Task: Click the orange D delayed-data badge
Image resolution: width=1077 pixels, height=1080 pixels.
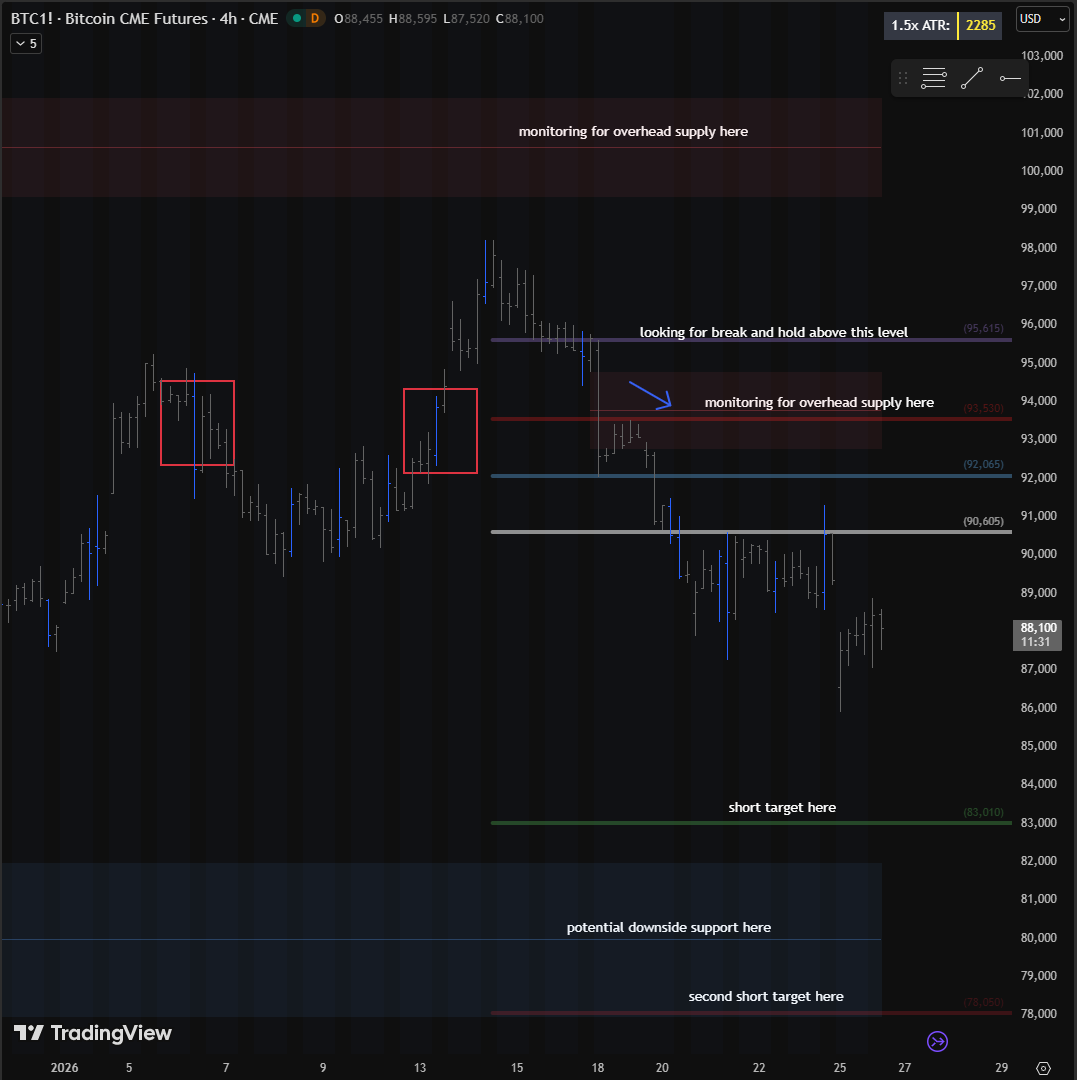Action: tap(315, 19)
